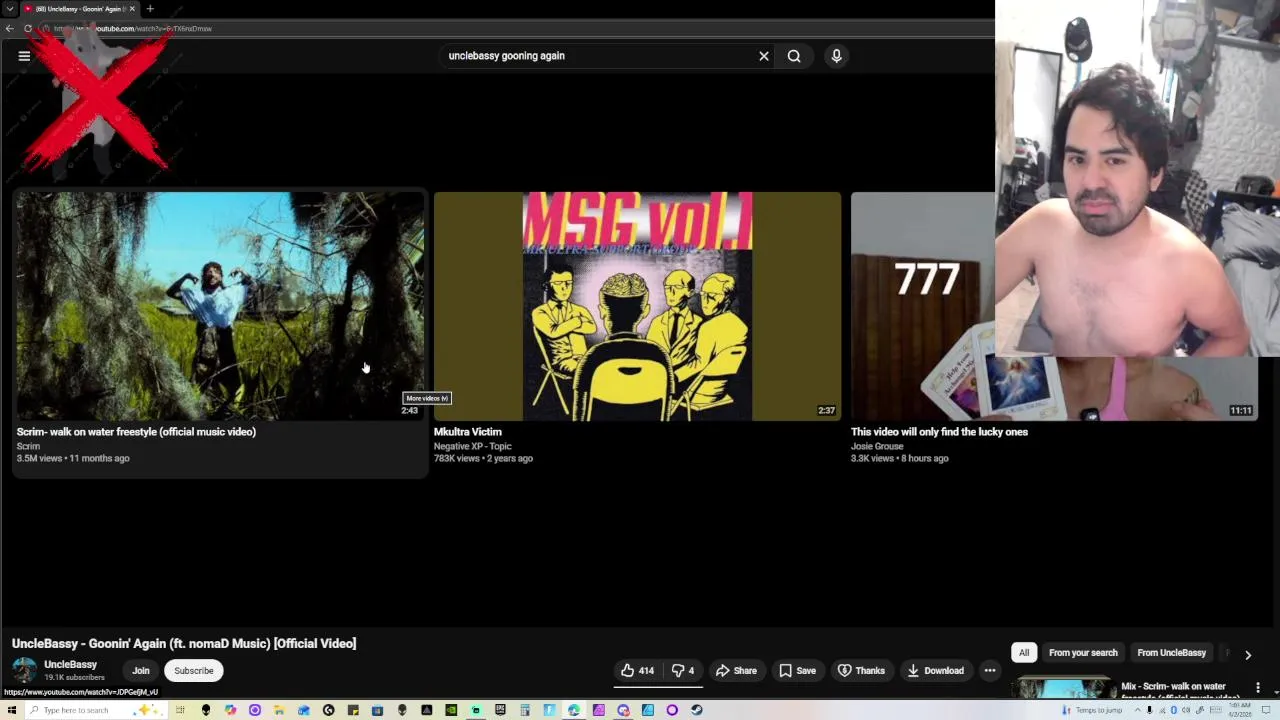Viewport: 1280px width, 720px height.
Task: Open the tray microphone icon
Action: (x=1149, y=710)
